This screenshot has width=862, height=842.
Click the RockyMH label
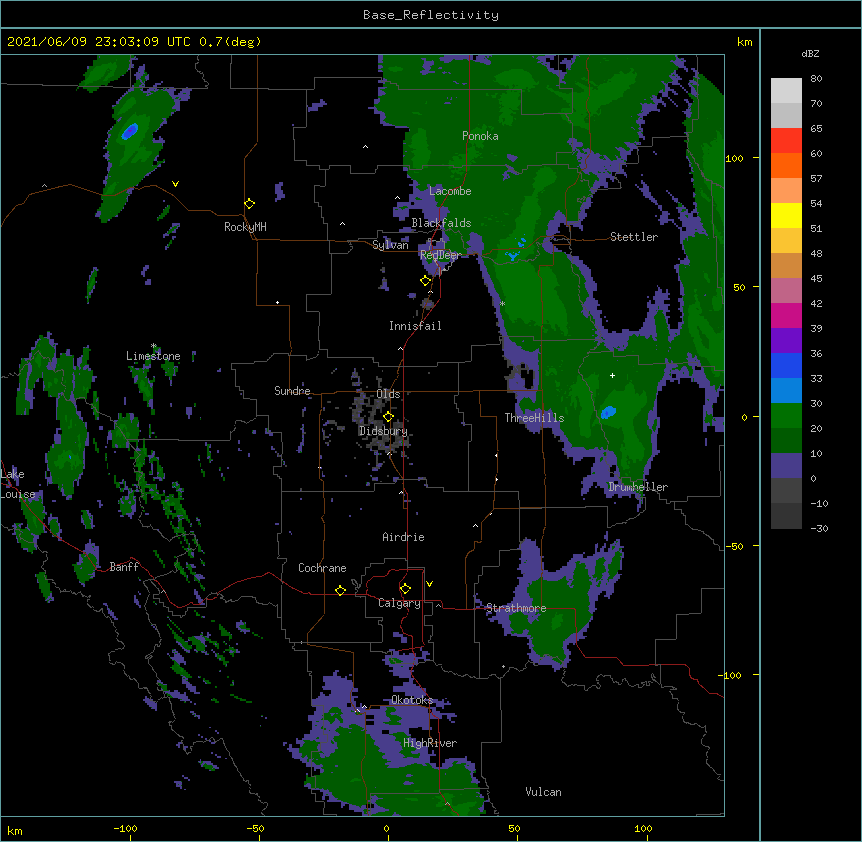245,227
